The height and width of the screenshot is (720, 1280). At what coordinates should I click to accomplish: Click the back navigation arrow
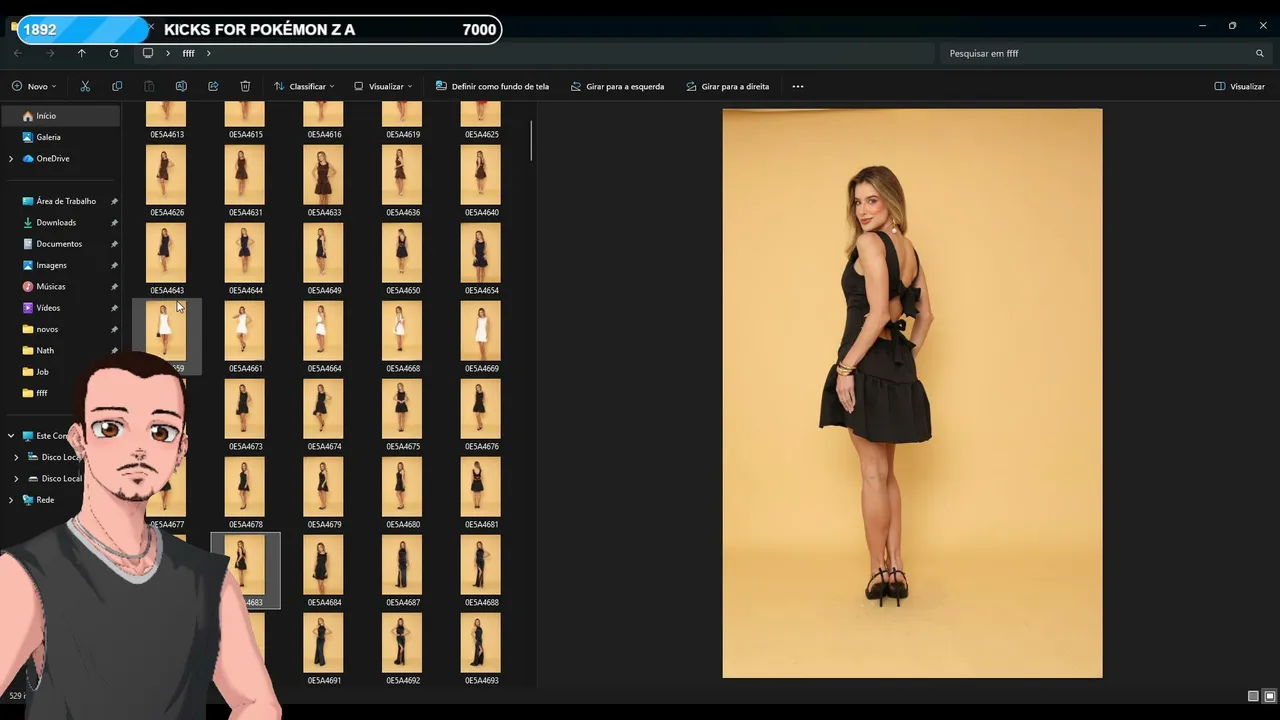pyautogui.click(x=18, y=53)
